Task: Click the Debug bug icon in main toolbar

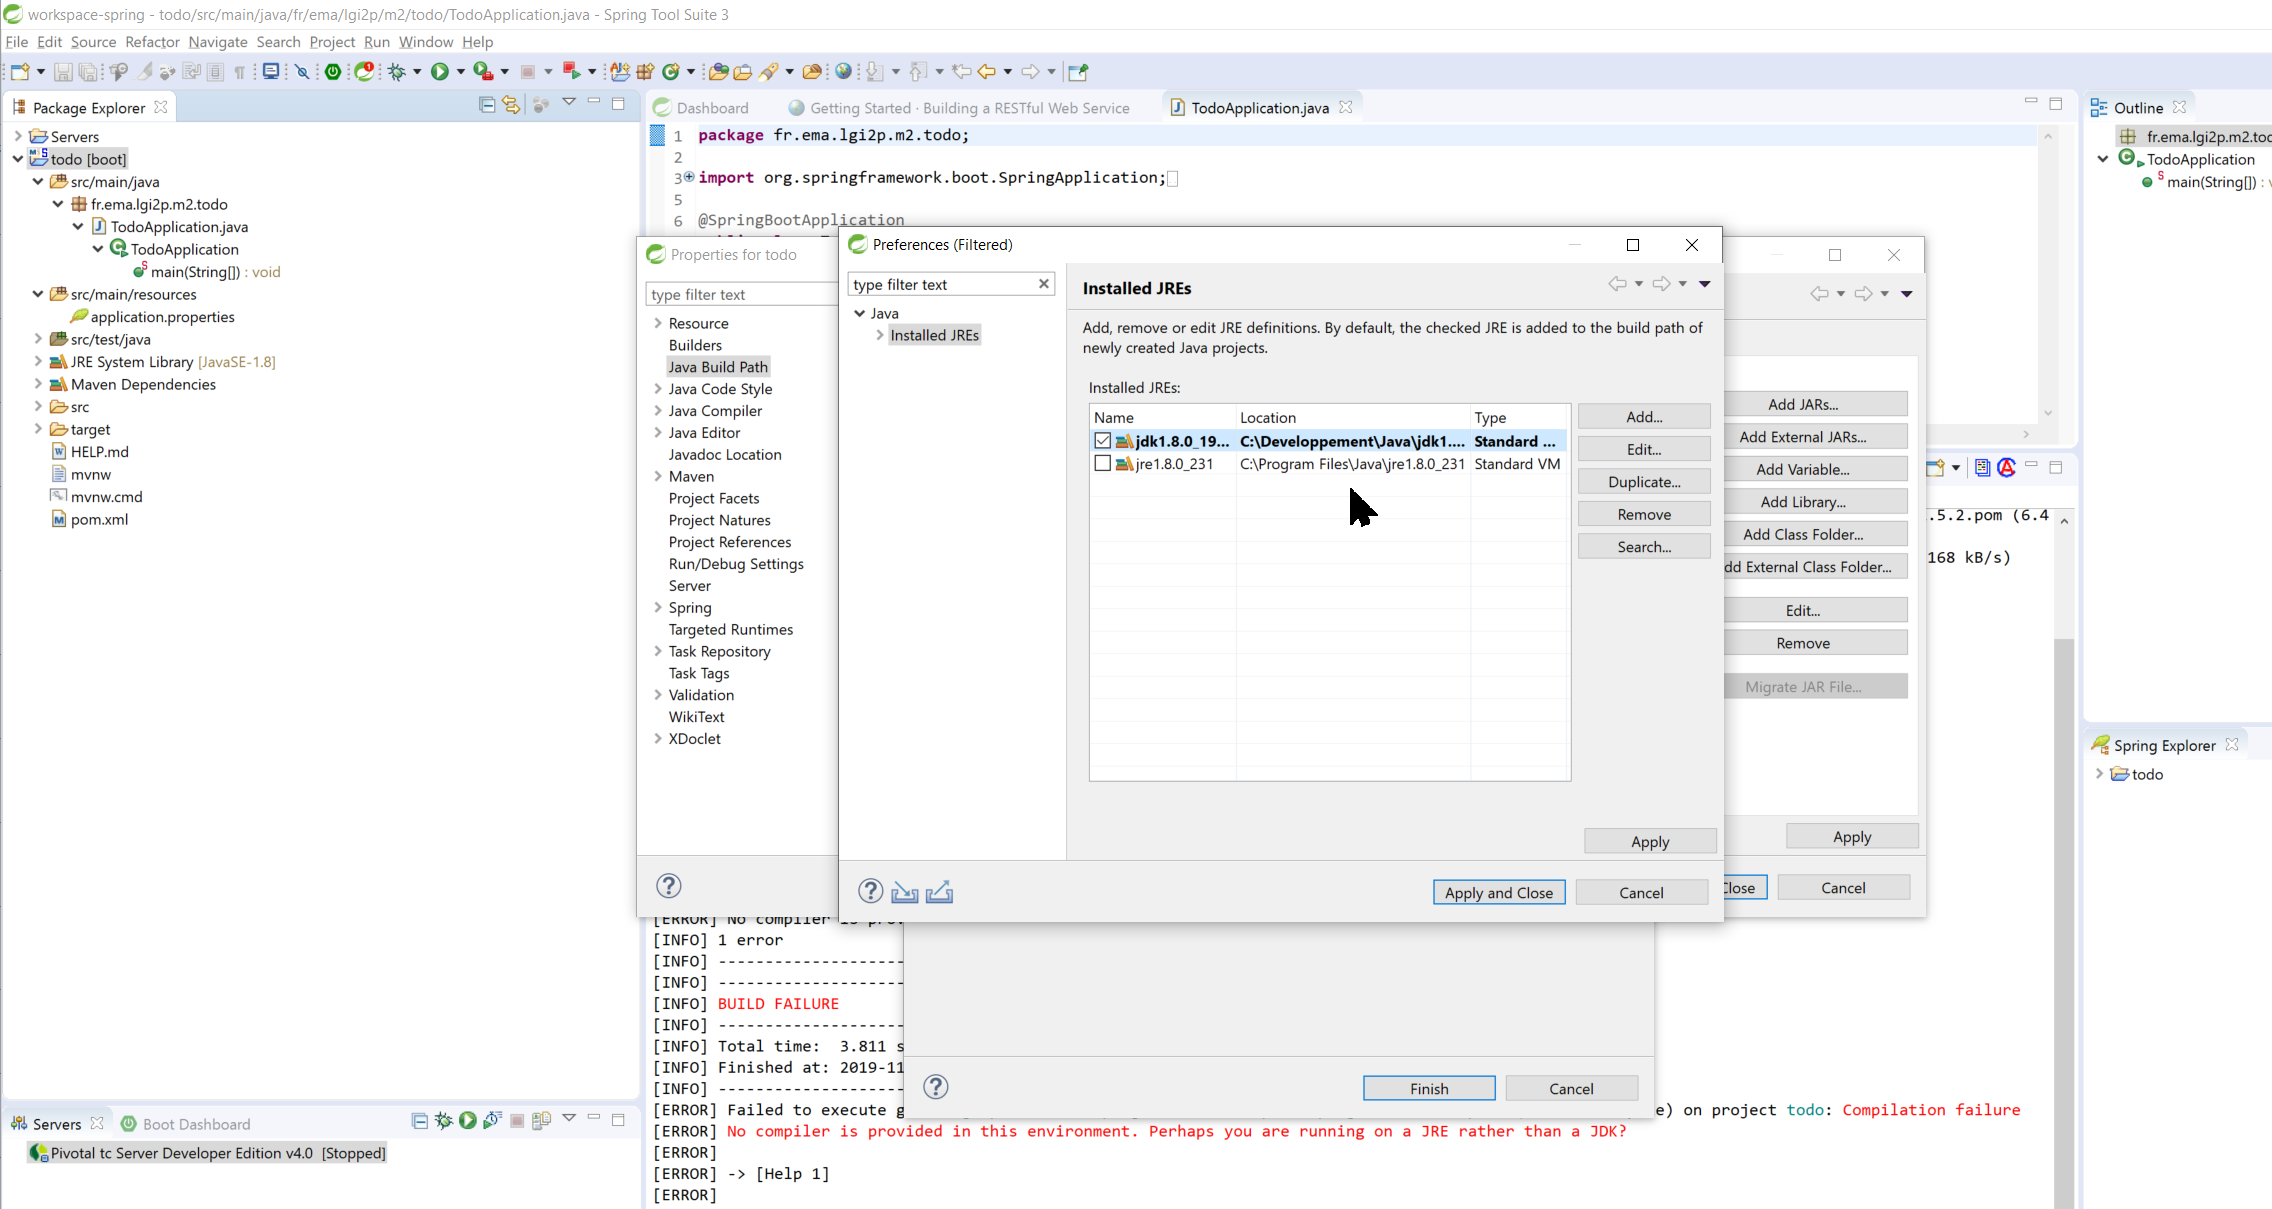Action: pos(397,72)
